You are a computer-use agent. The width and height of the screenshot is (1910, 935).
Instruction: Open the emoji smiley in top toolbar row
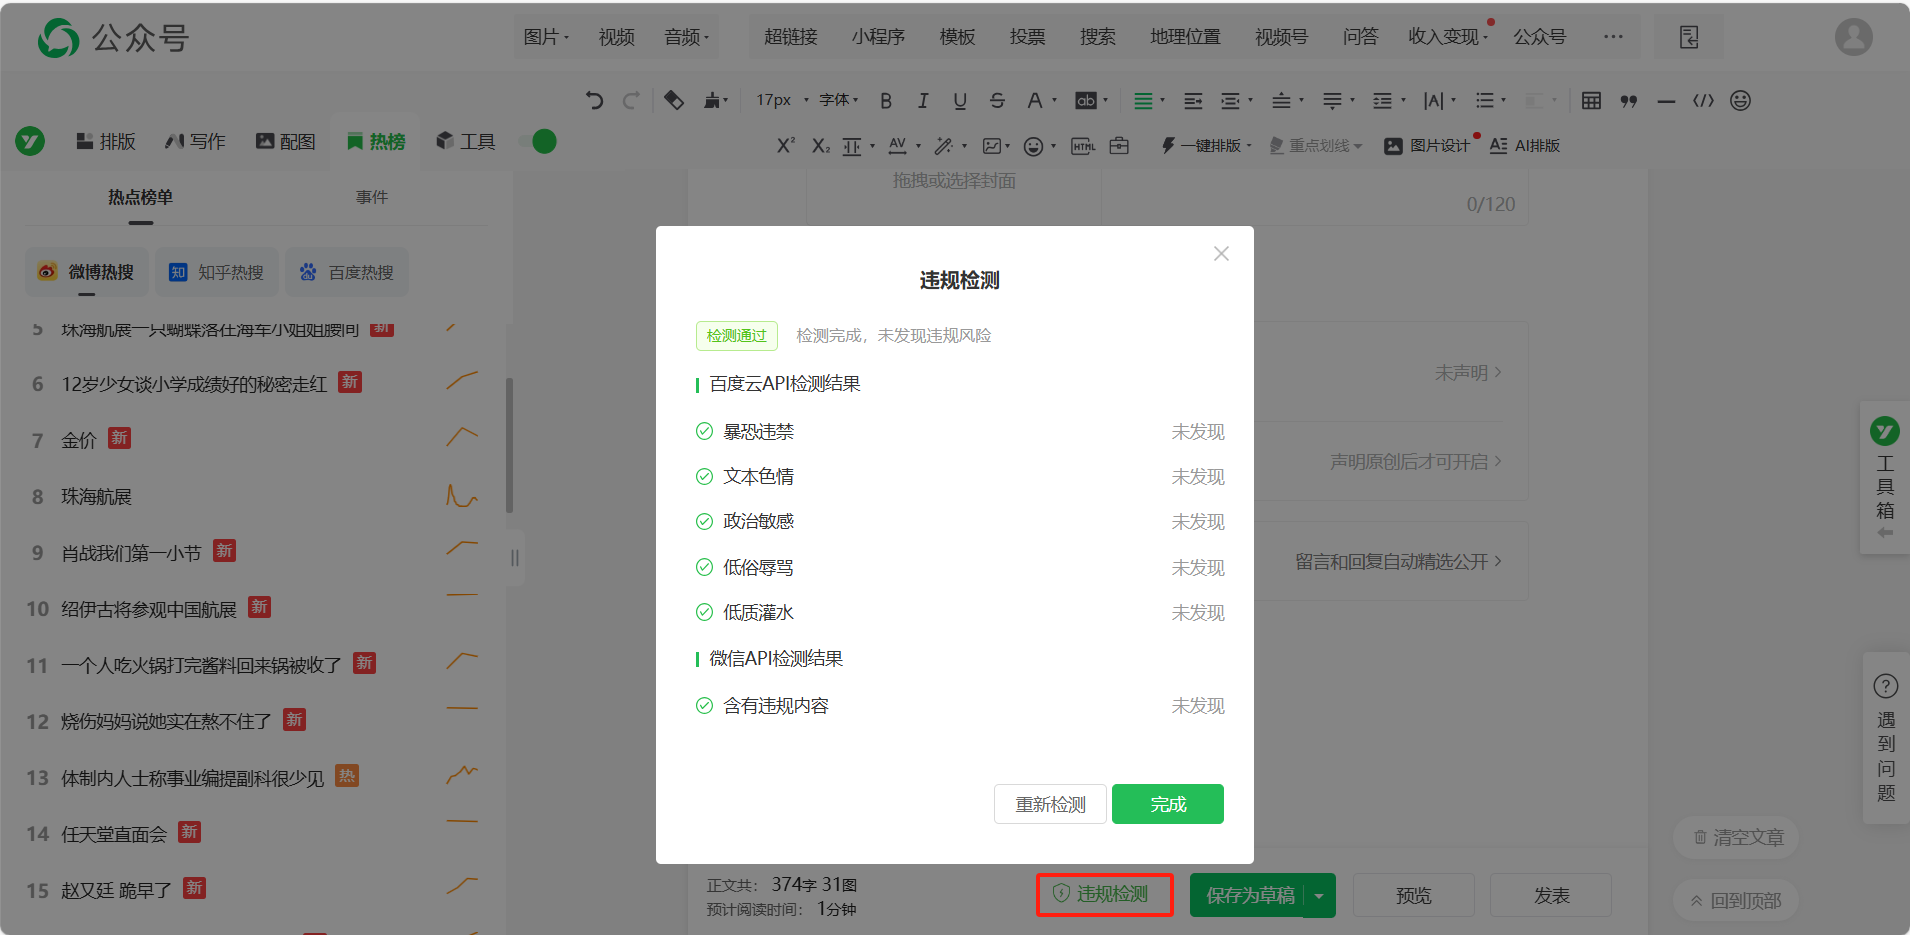point(1740,100)
